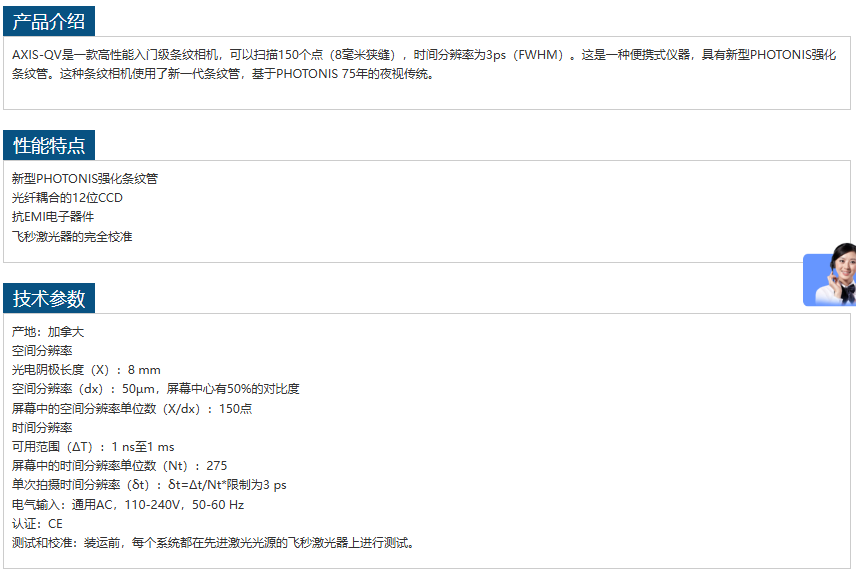This screenshot has width=856, height=570.
Task: Click the 时间分辨率 subheading text
Action: point(42,428)
